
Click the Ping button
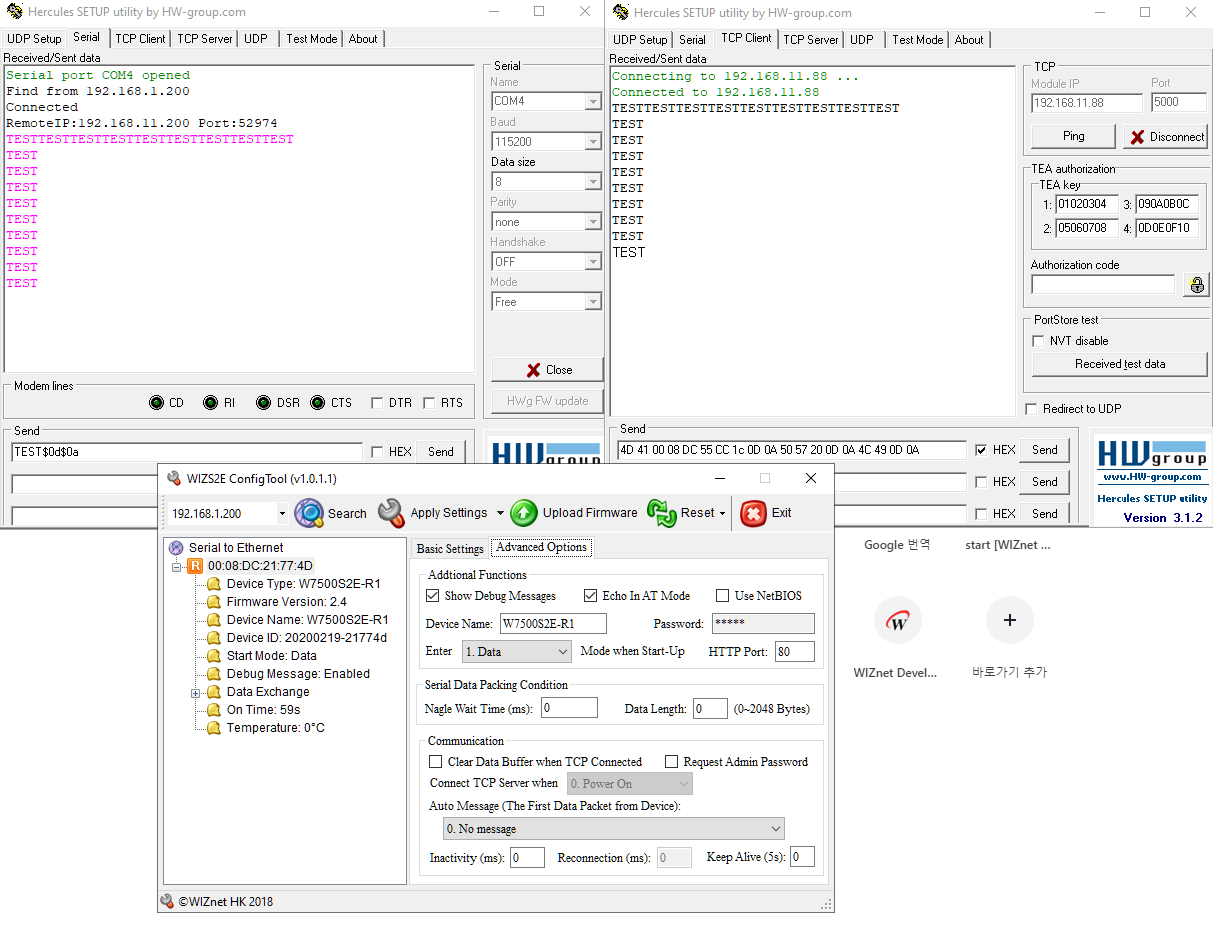tap(1074, 136)
